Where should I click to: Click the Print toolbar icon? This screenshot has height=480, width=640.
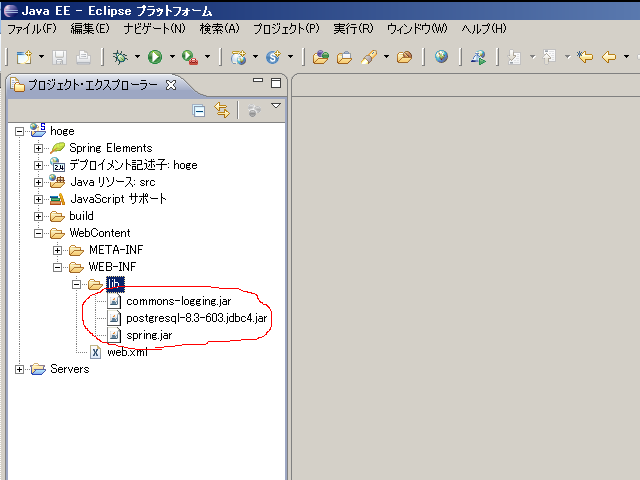tap(84, 57)
